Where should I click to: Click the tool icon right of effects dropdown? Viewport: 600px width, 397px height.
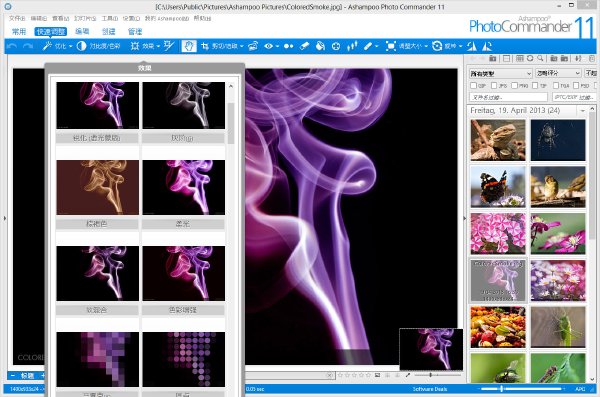[169, 46]
